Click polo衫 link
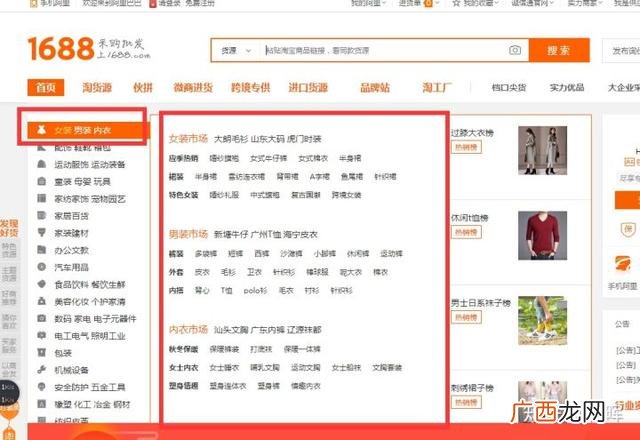This screenshot has height=440, width=640. pyautogui.click(x=256, y=291)
